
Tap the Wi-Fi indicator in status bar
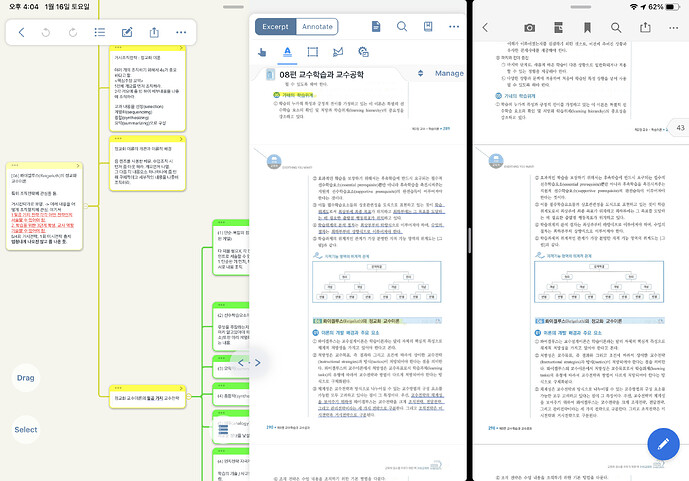click(634, 7)
